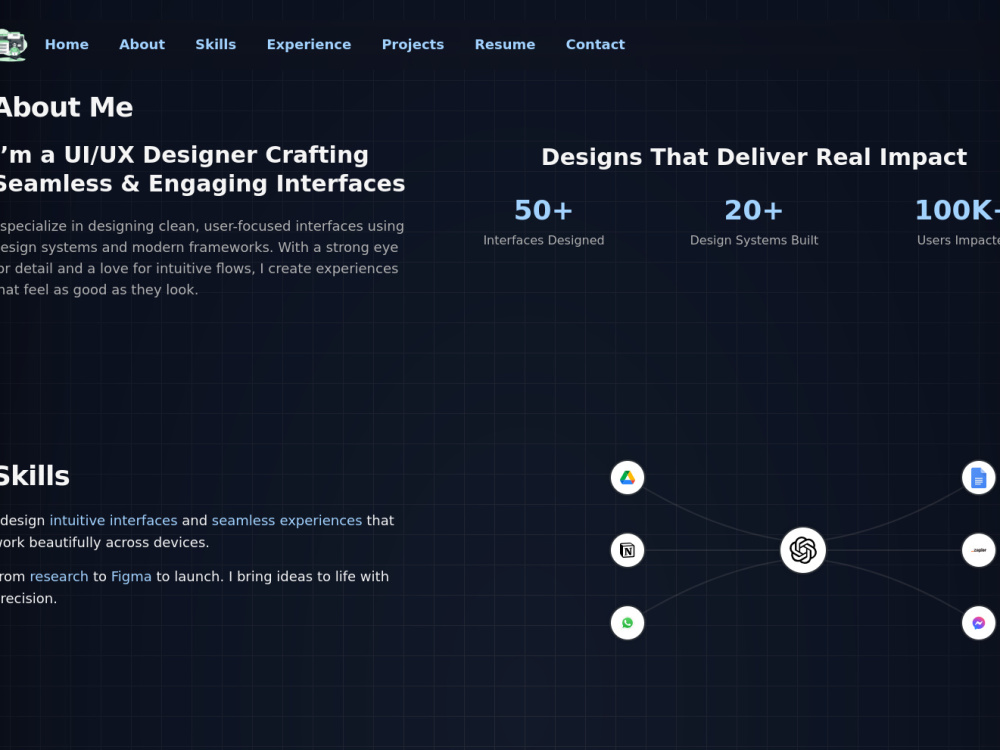Click the WhatsApp icon
The image size is (1000, 750).
point(628,623)
